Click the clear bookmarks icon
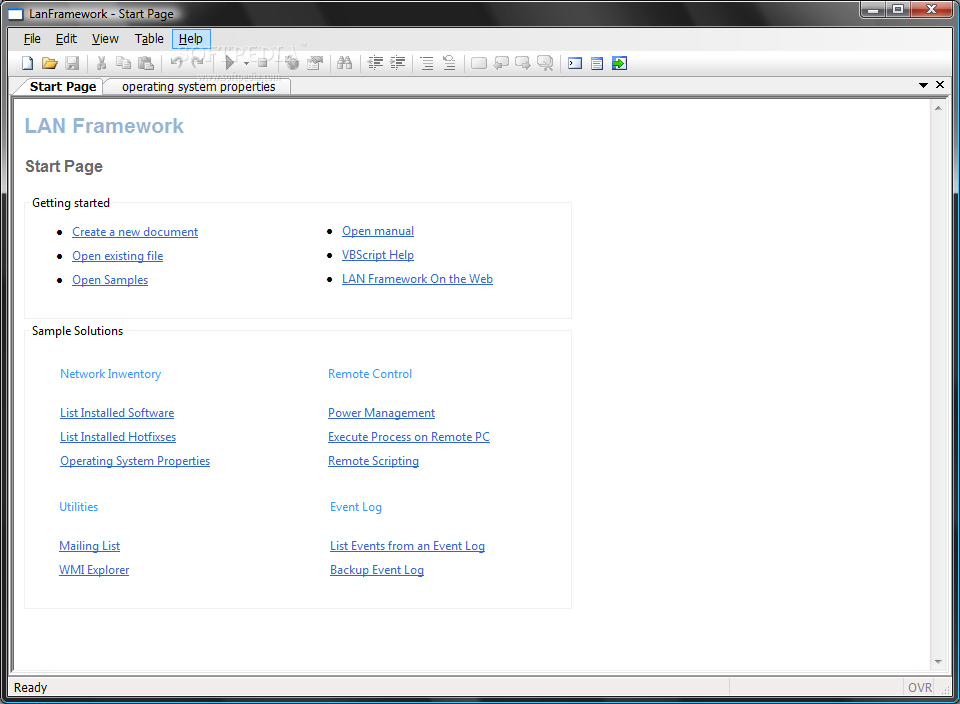Screen dimensions: 960x704 (545, 63)
